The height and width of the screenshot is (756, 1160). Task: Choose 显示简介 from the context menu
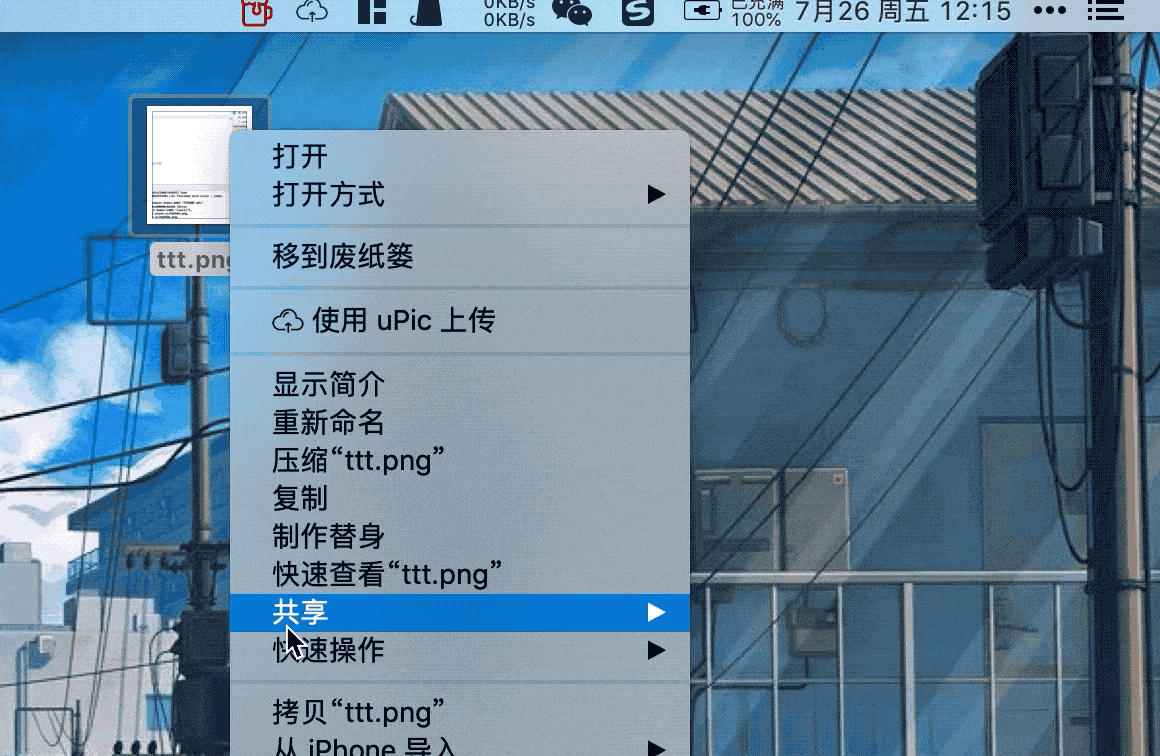[459, 385]
